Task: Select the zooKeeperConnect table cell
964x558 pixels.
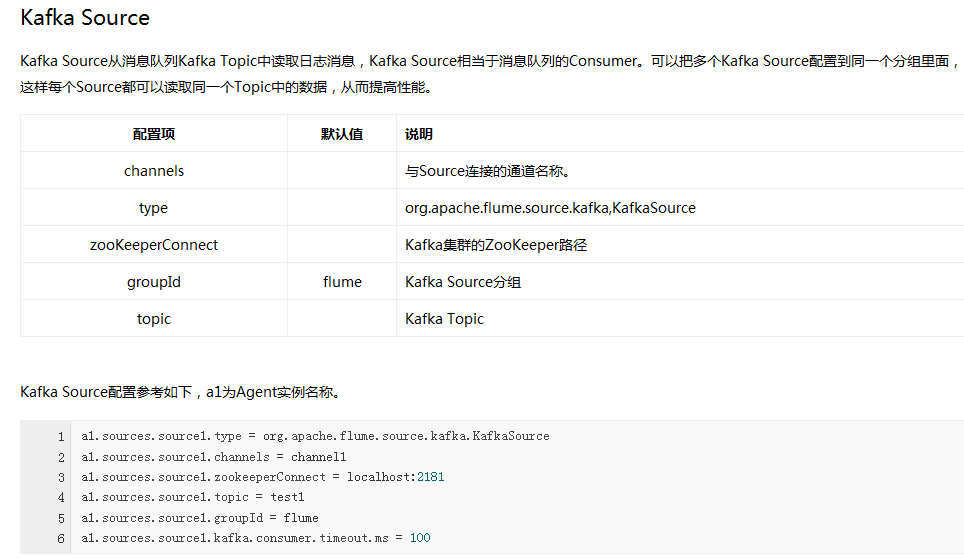Action: (154, 245)
